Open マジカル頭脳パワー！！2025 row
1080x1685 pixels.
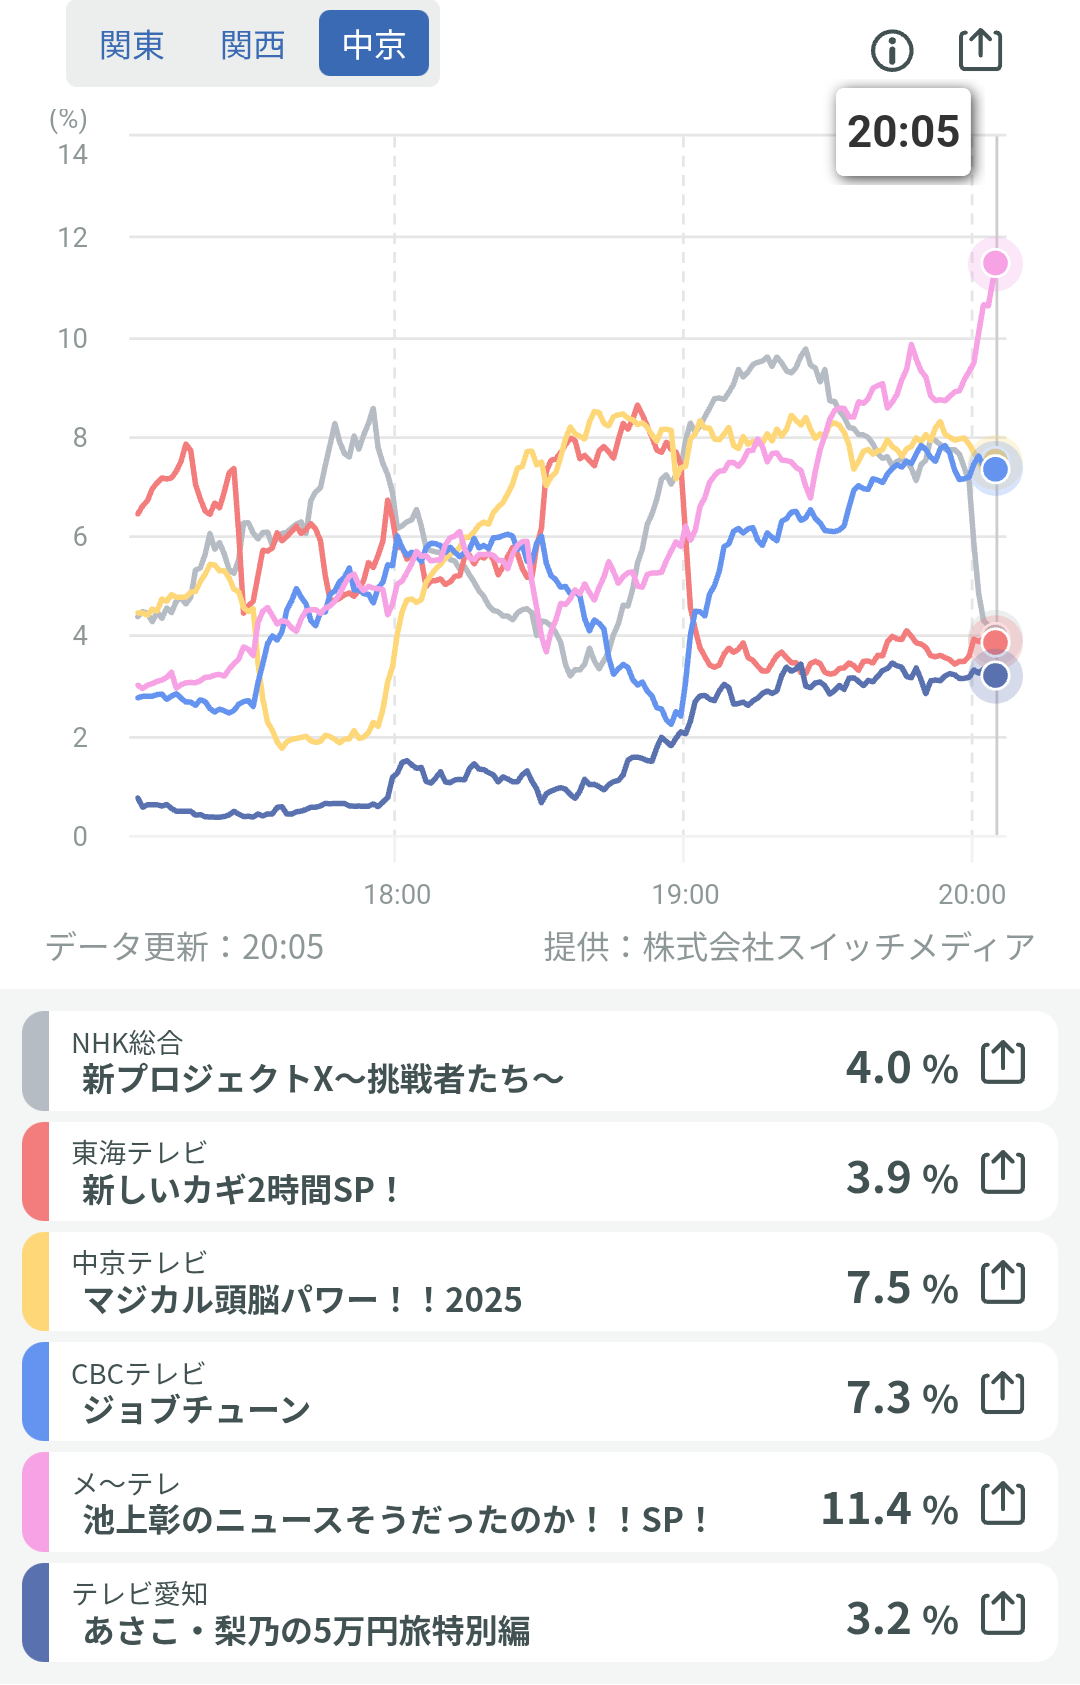pyautogui.click(x=539, y=1281)
